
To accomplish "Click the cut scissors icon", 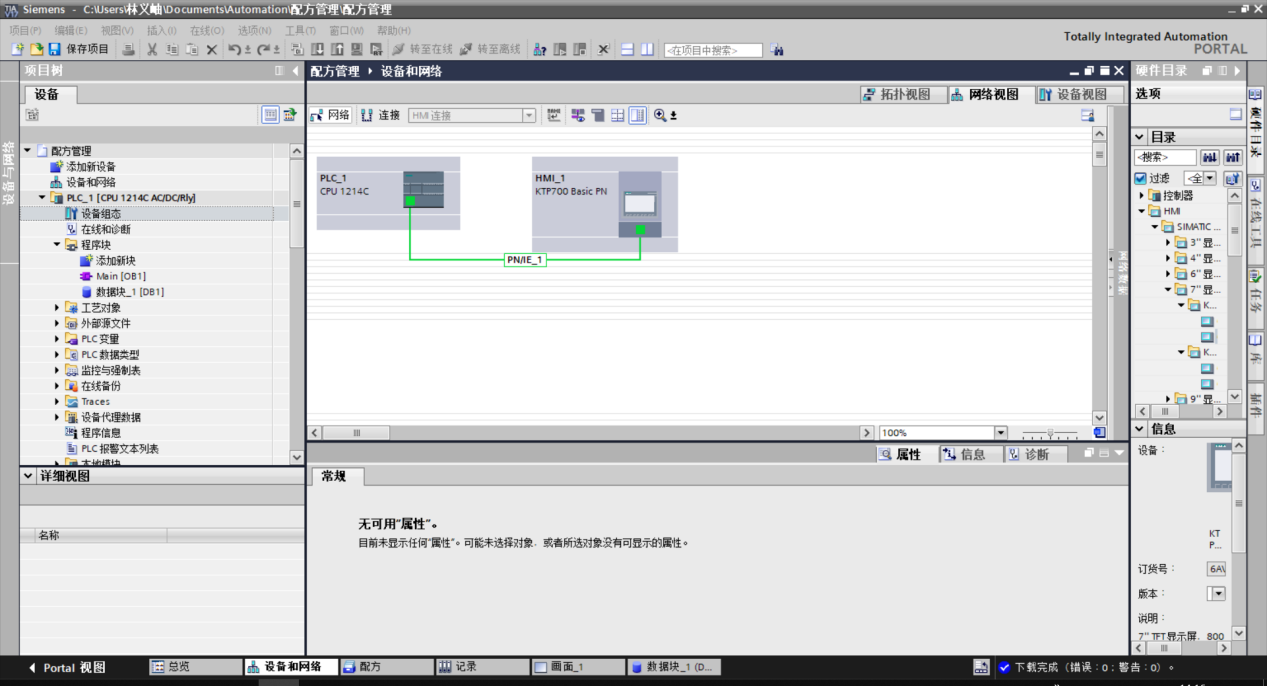I will point(152,49).
